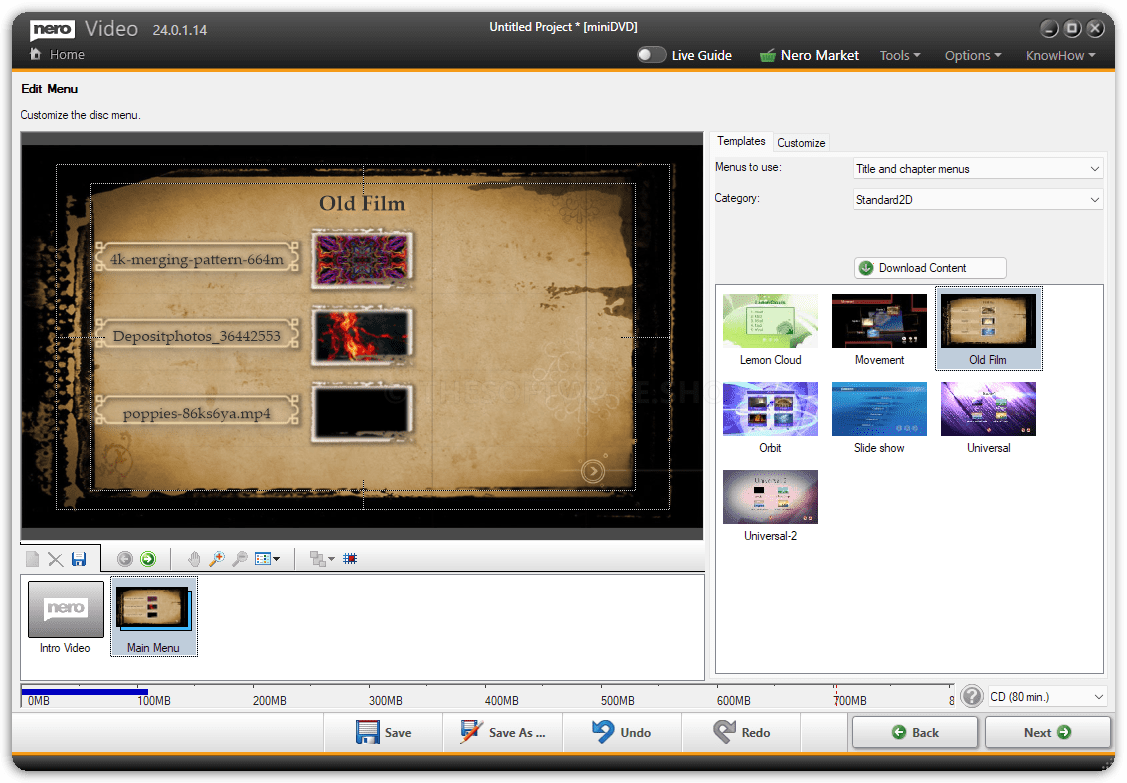Image resolution: width=1127 pixels, height=783 pixels.
Task: Click the delete X icon in menu toolbar
Action: 55,559
